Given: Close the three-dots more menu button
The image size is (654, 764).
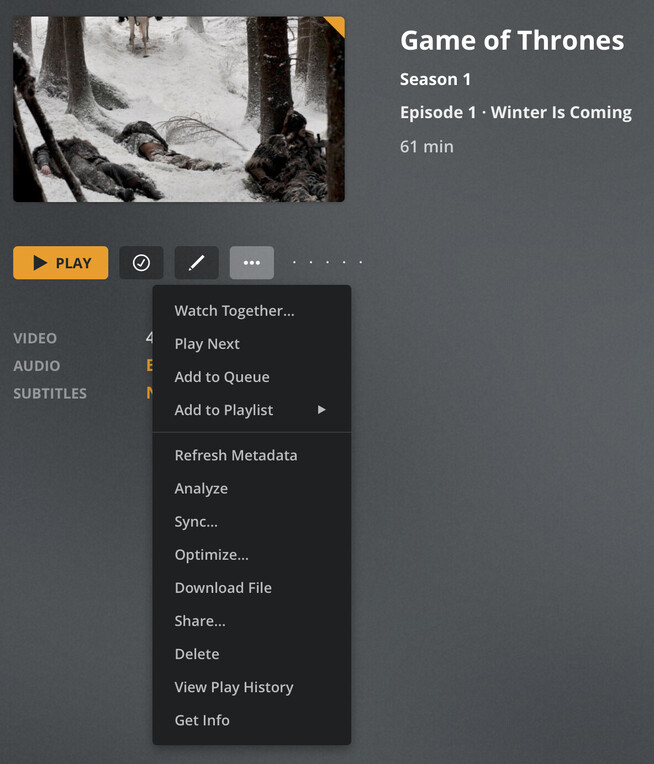Looking at the screenshot, I should point(251,263).
